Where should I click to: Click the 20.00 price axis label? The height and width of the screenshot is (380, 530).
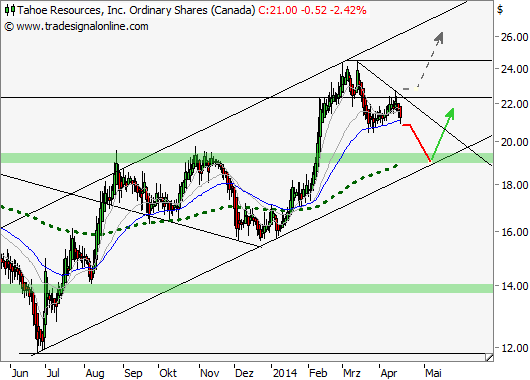click(514, 142)
